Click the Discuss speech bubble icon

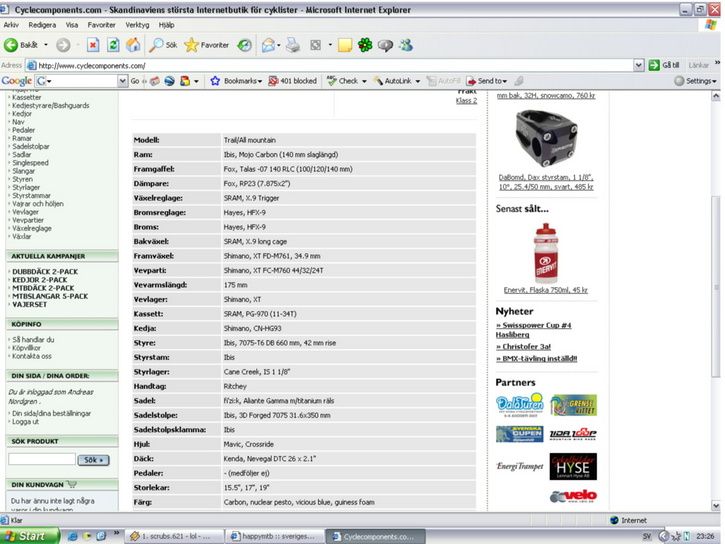tap(385, 45)
